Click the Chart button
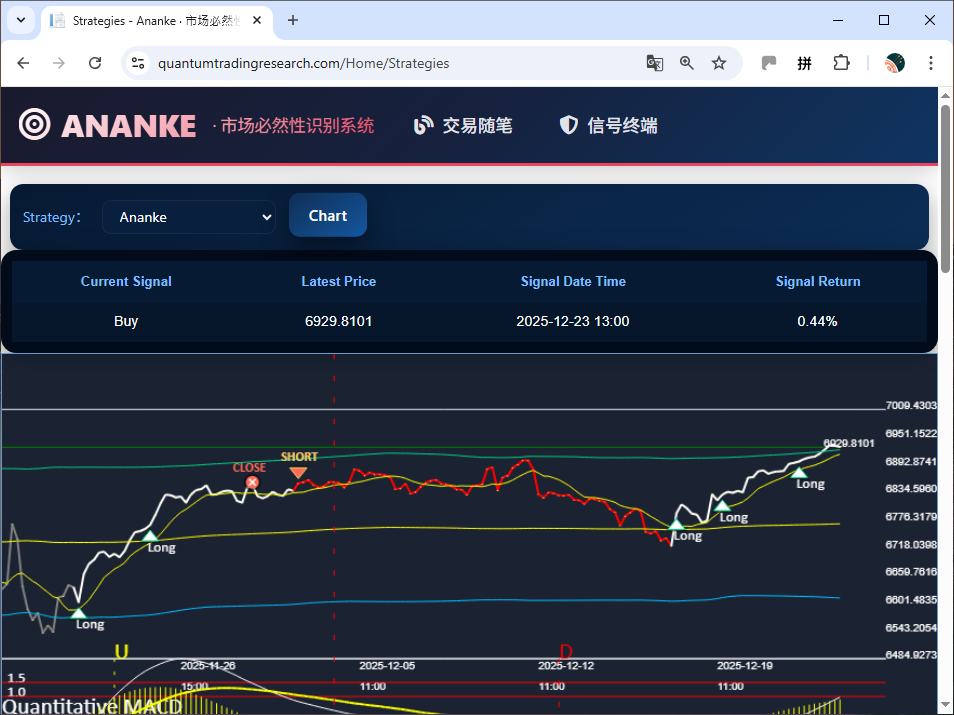The image size is (954, 715). click(327, 215)
